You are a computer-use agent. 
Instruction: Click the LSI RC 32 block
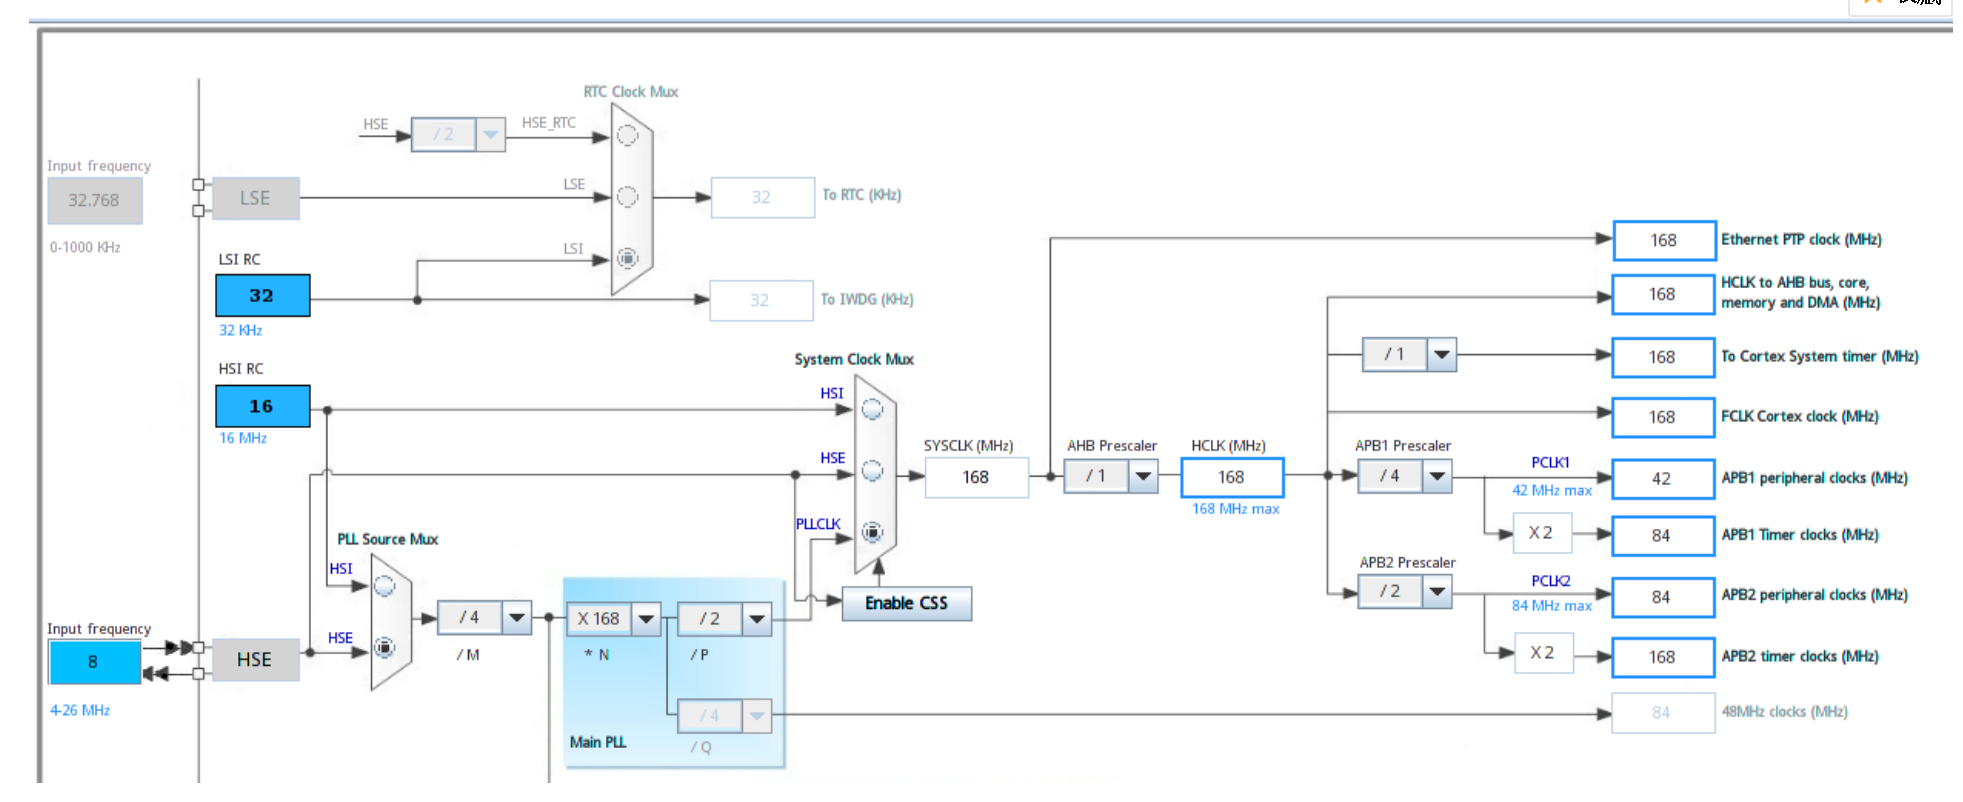click(x=262, y=295)
